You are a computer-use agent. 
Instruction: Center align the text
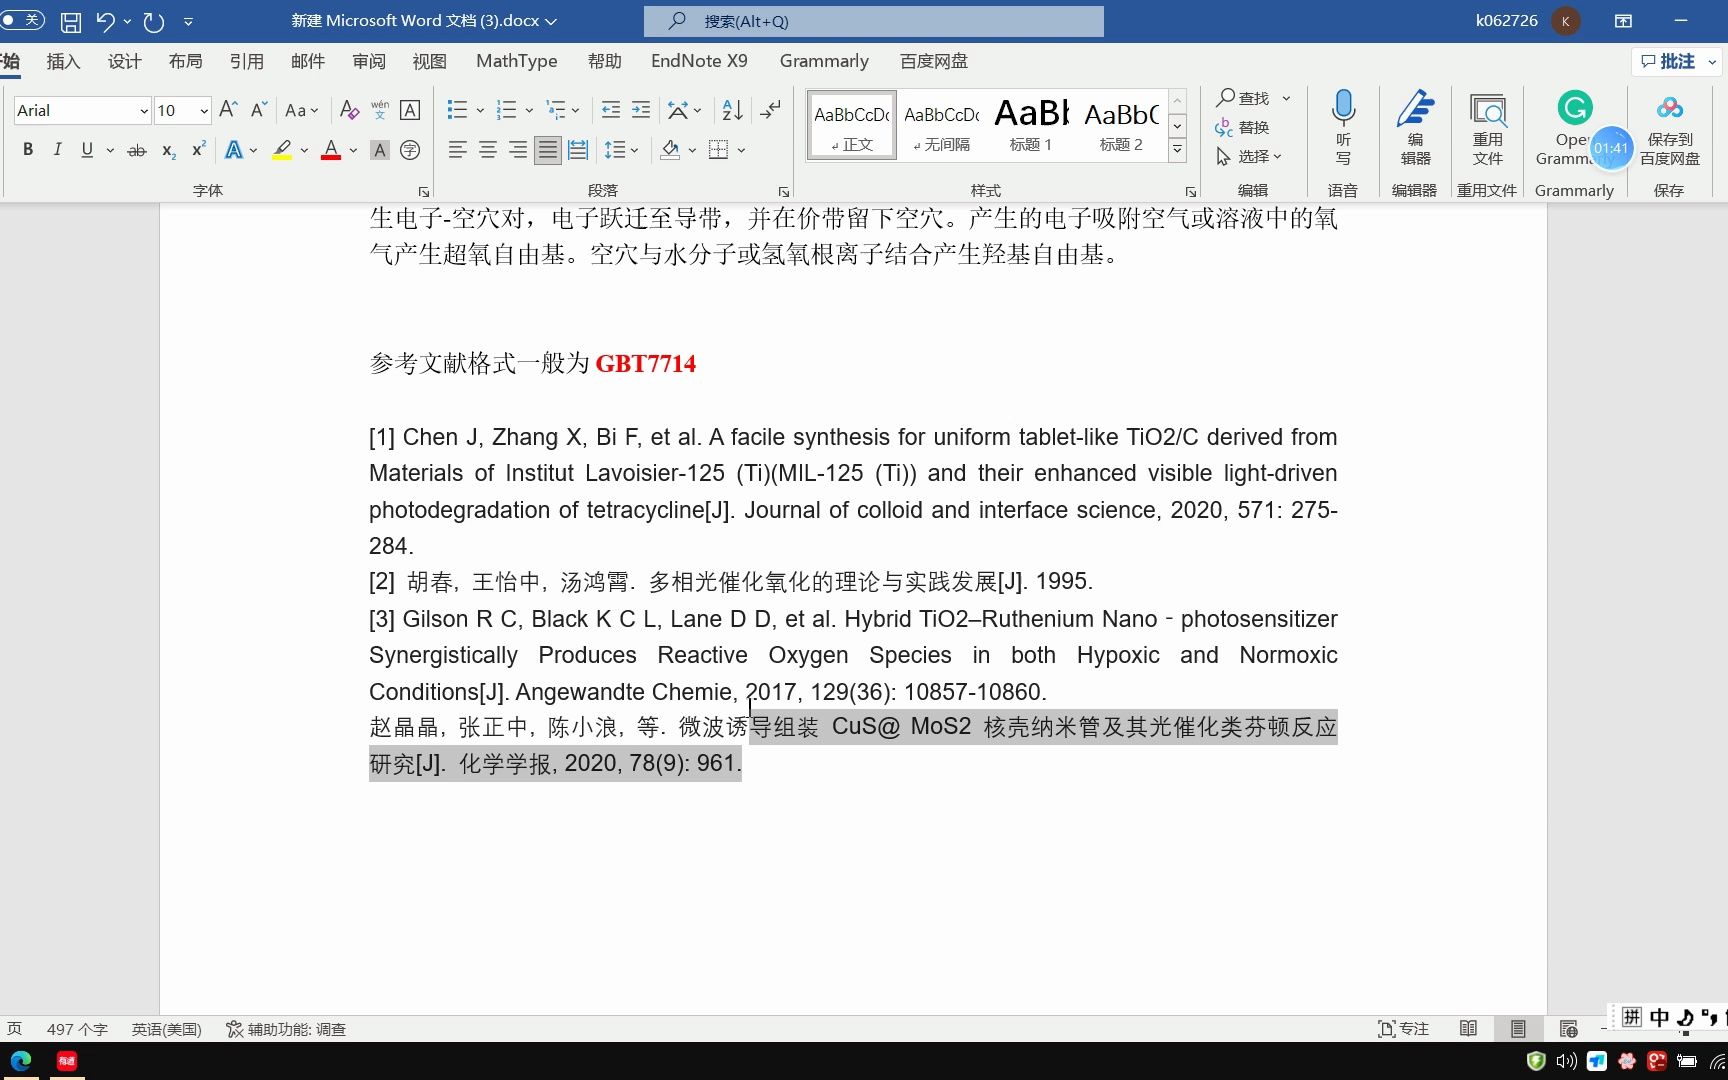pos(488,150)
